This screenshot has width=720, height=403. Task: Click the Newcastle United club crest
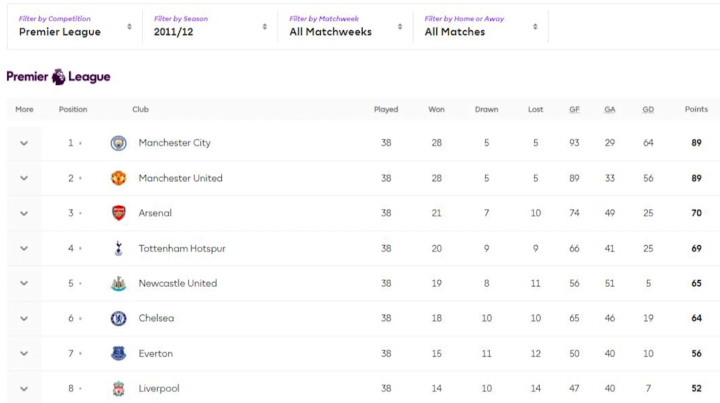tap(118, 283)
